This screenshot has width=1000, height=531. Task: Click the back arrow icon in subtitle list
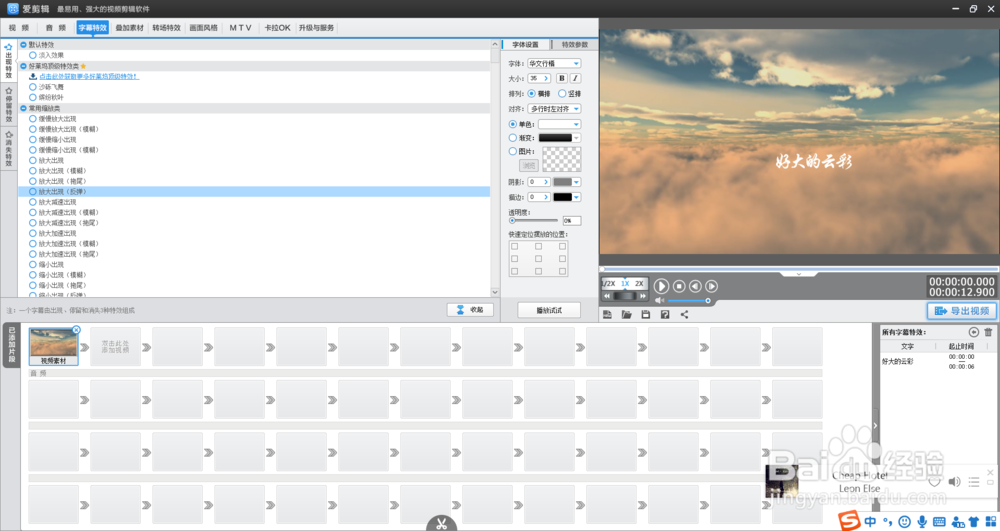pyautogui.click(x=973, y=332)
